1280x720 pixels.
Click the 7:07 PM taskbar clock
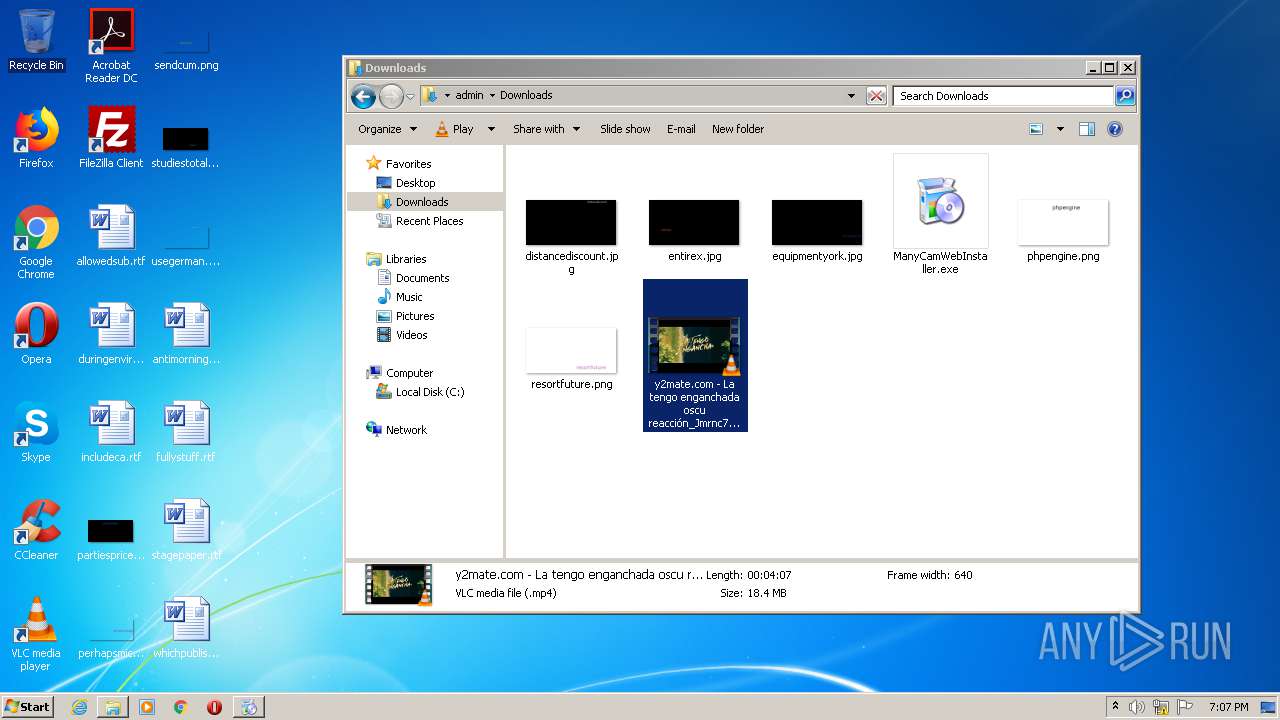[1228, 707]
